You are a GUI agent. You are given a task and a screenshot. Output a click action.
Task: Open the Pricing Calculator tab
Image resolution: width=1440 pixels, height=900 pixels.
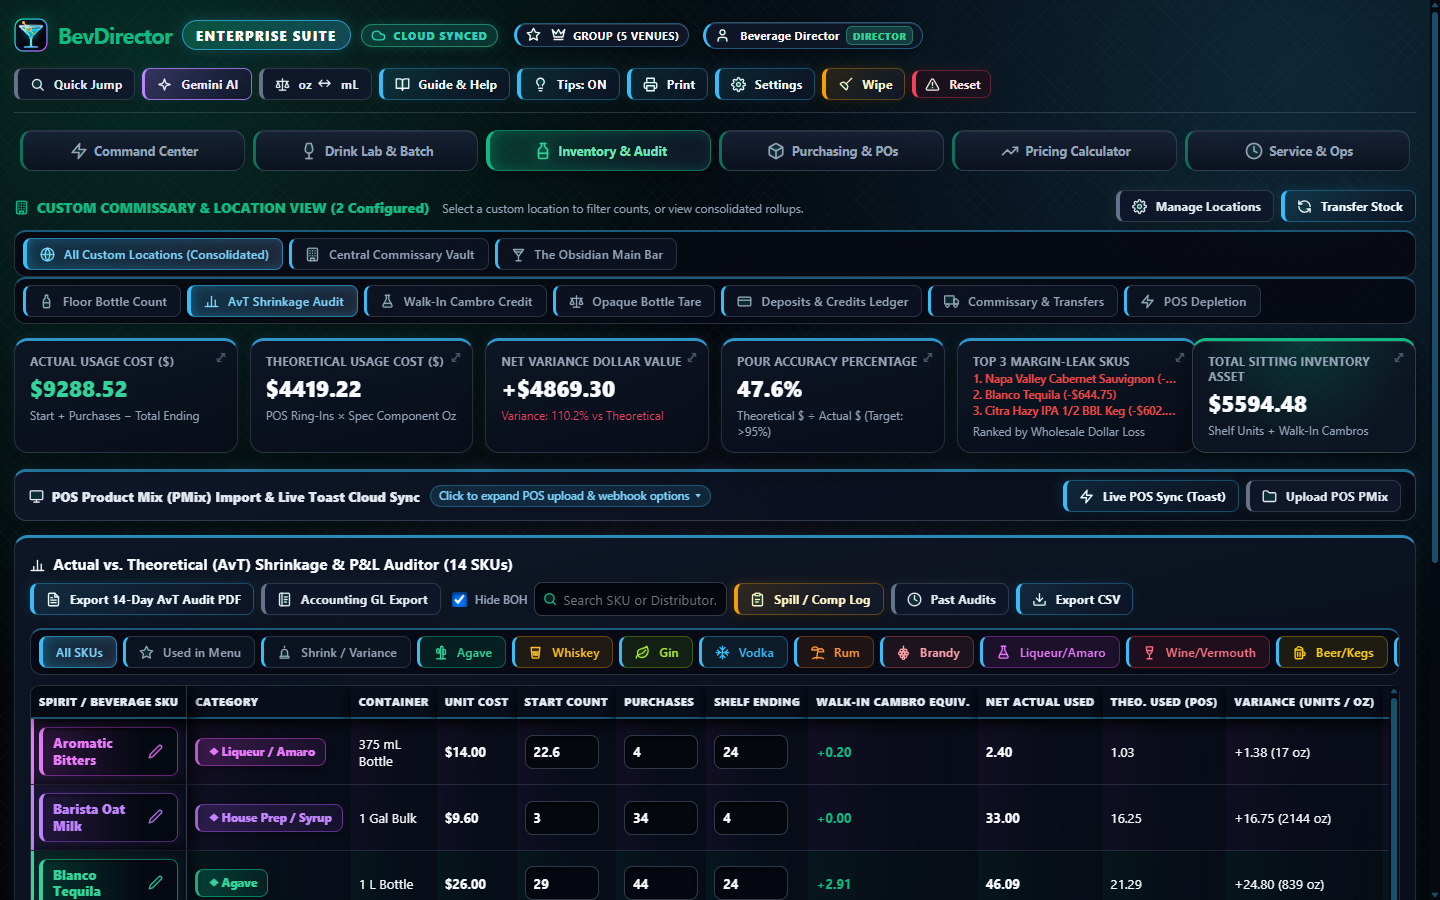[x=1065, y=151]
